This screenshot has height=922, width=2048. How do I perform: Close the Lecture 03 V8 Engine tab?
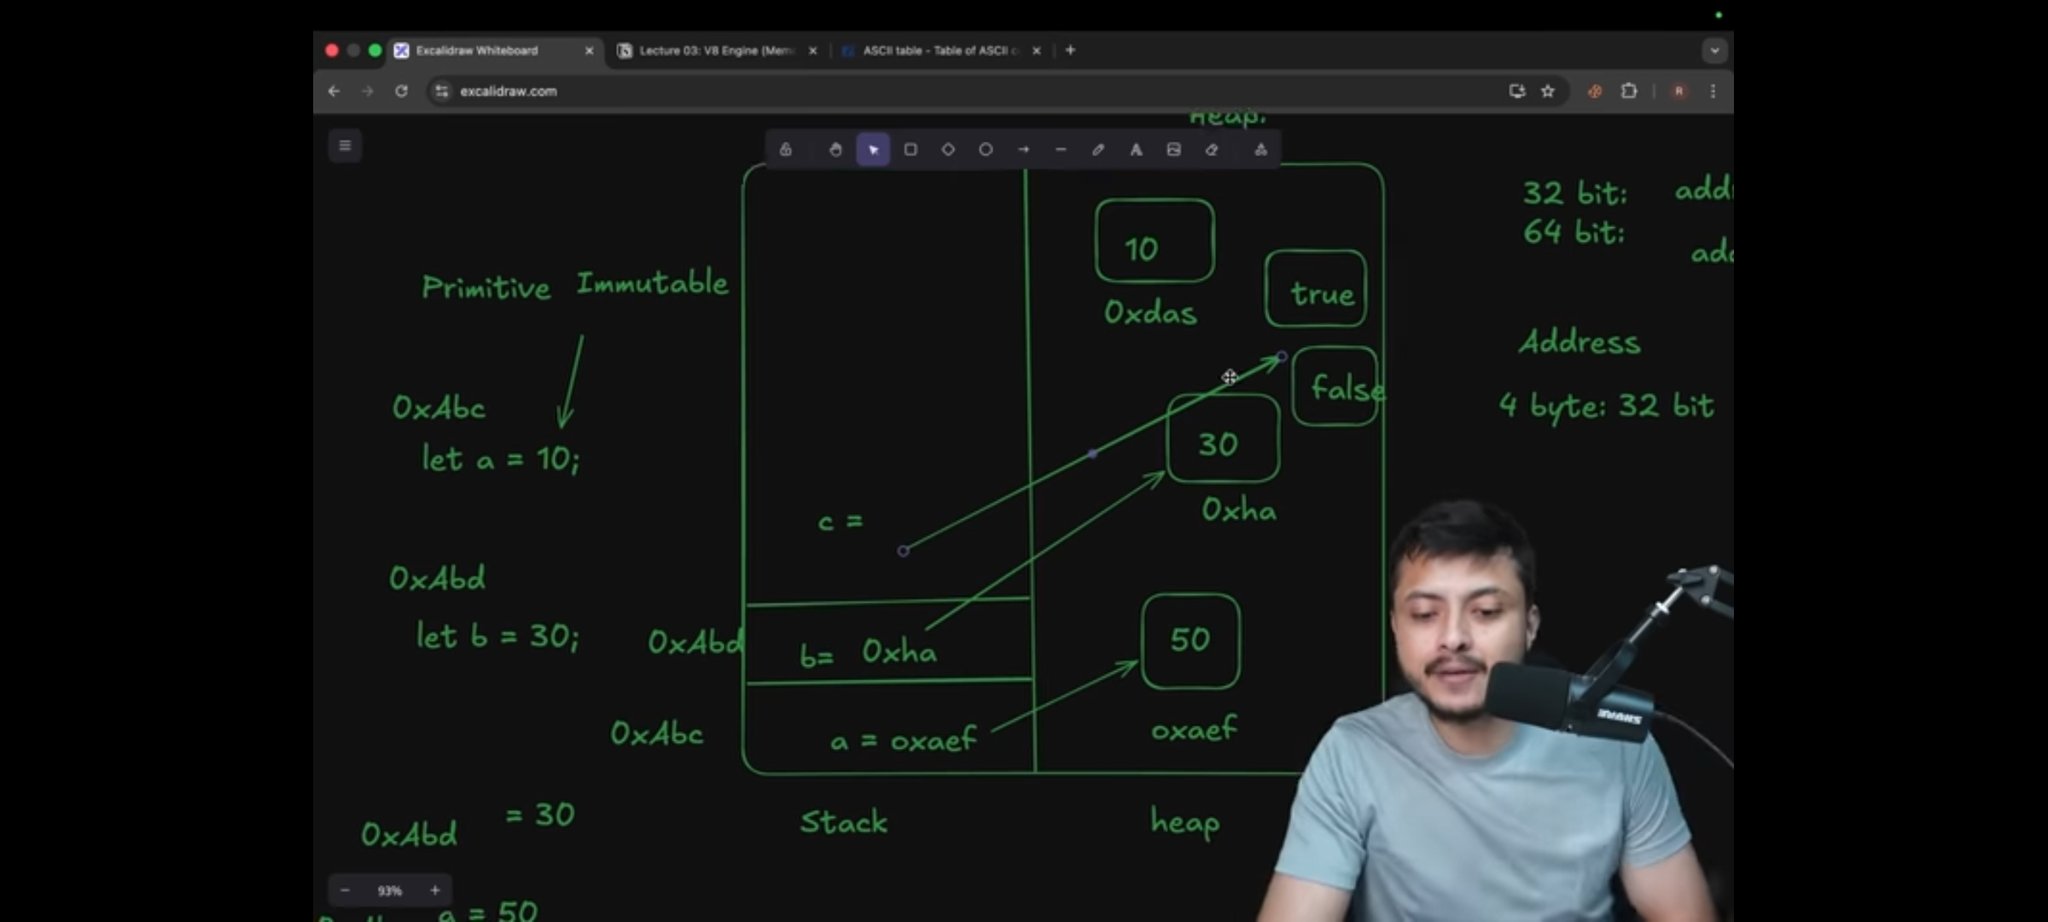click(813, 50)
